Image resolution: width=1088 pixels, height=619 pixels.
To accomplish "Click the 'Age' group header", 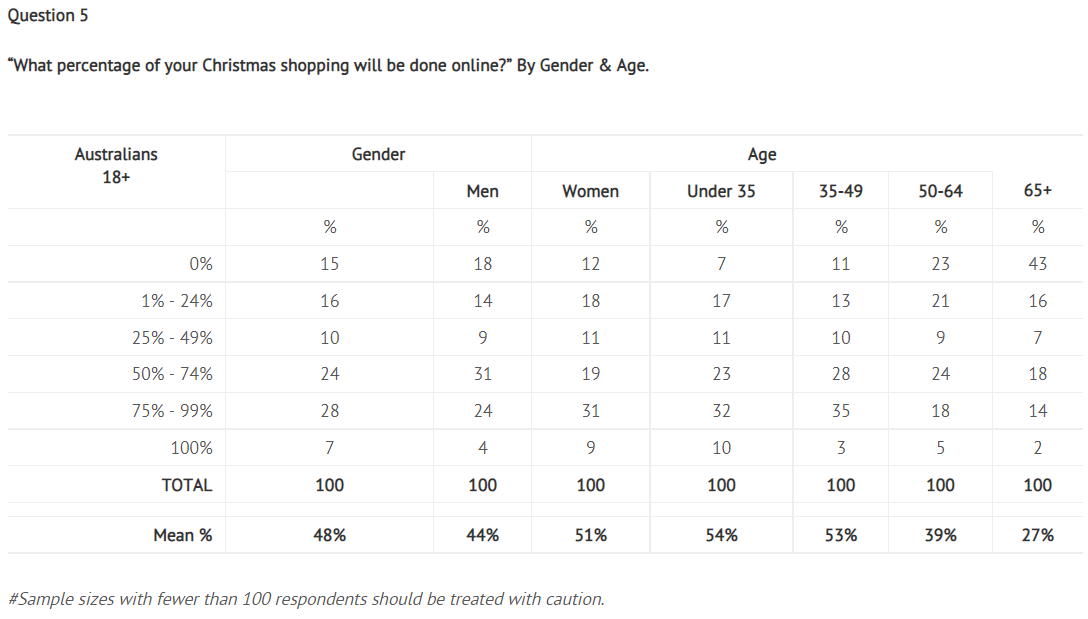I will pyautogui.click(x=761, y=154).
